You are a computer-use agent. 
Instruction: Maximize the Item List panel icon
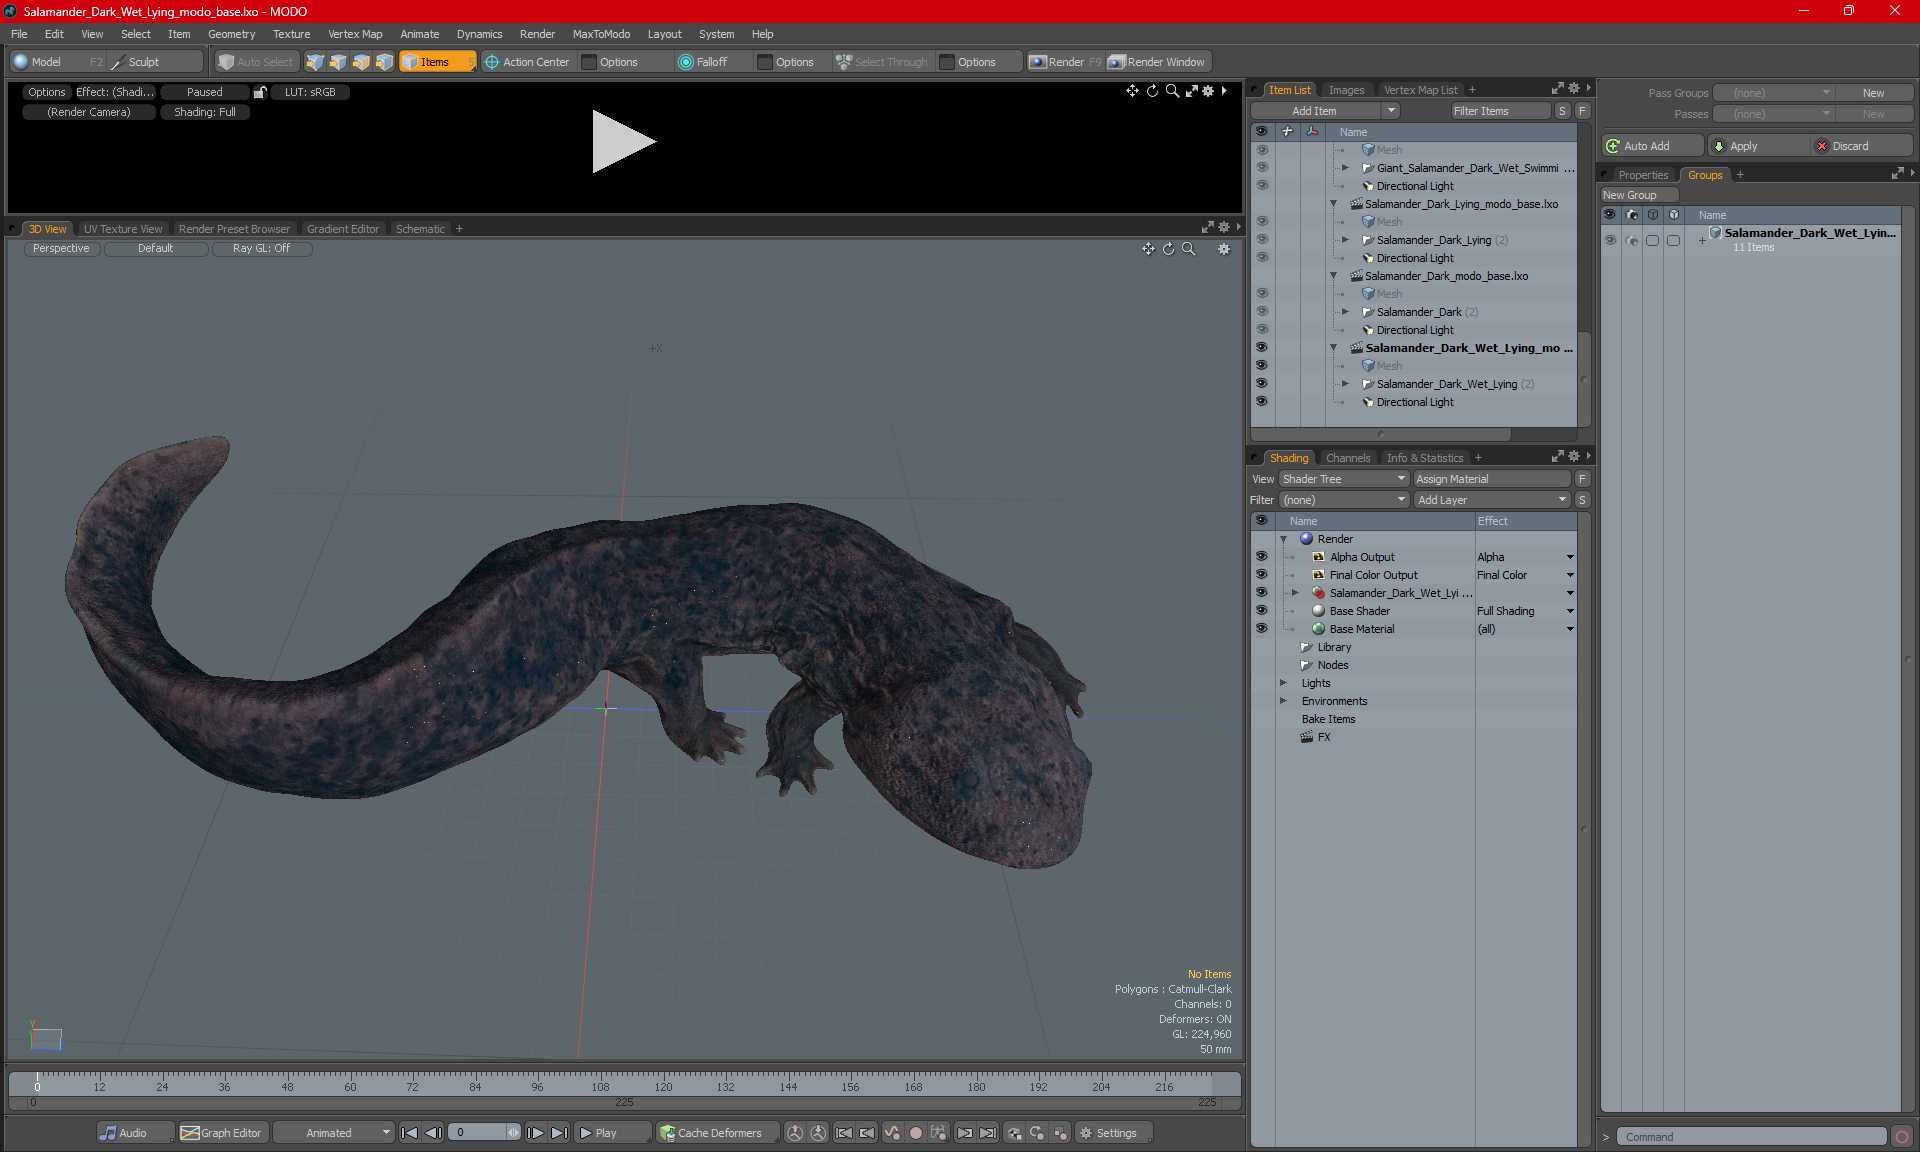point(1557,89)
